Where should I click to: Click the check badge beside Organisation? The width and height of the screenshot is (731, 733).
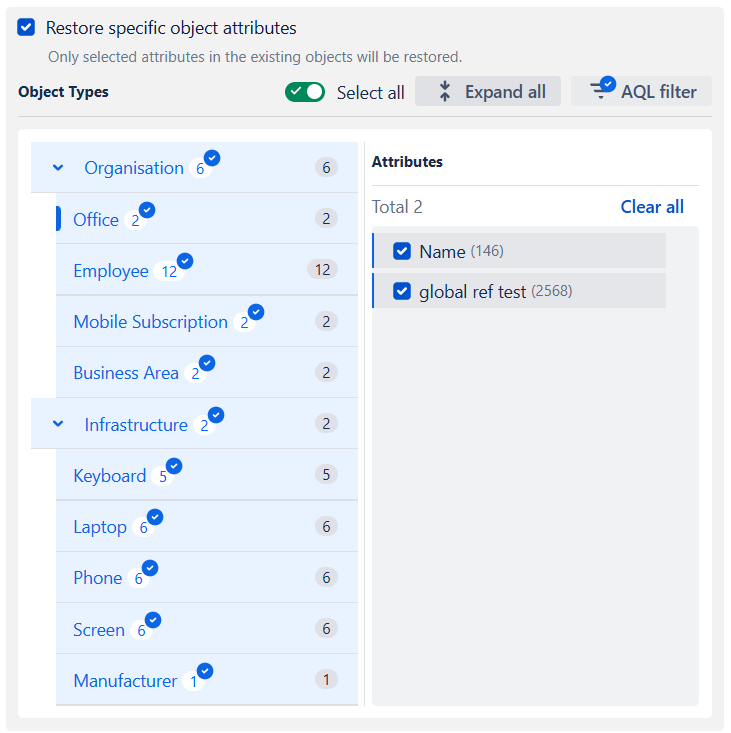tap(212, 158)
